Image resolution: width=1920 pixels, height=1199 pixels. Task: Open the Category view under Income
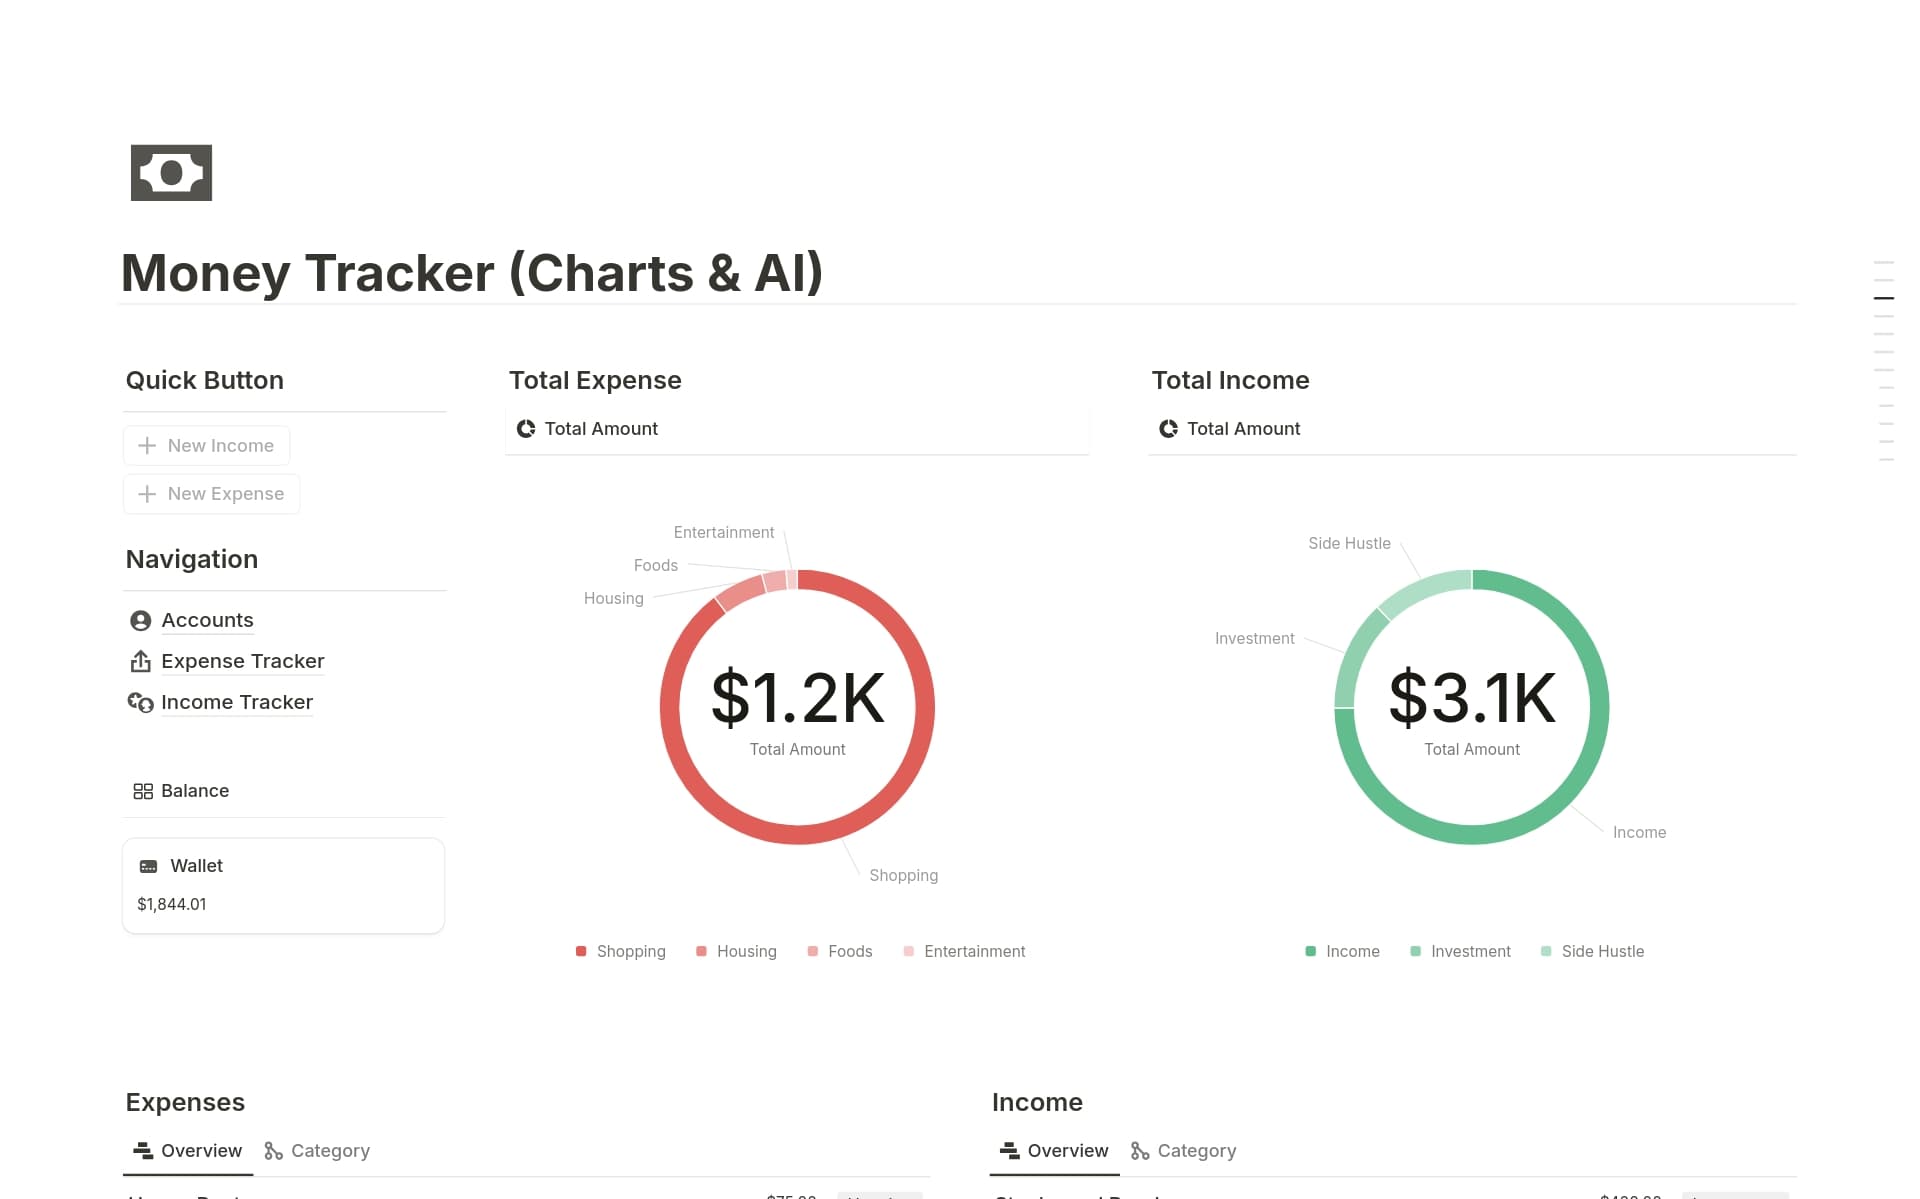pyautogui.click(x=1183, y=1150)
